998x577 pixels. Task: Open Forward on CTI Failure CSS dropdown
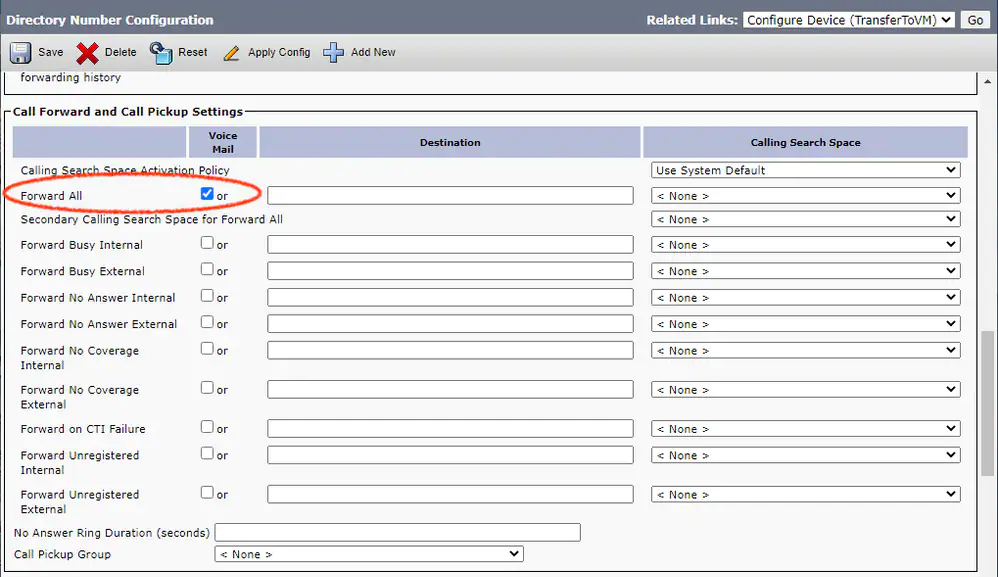(x=805, y=429)
